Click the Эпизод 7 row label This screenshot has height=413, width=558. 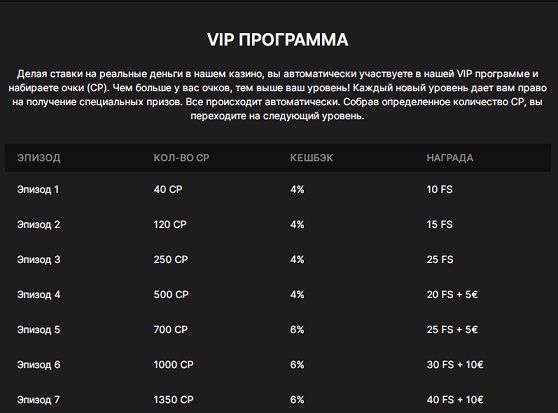pos(38,400)
